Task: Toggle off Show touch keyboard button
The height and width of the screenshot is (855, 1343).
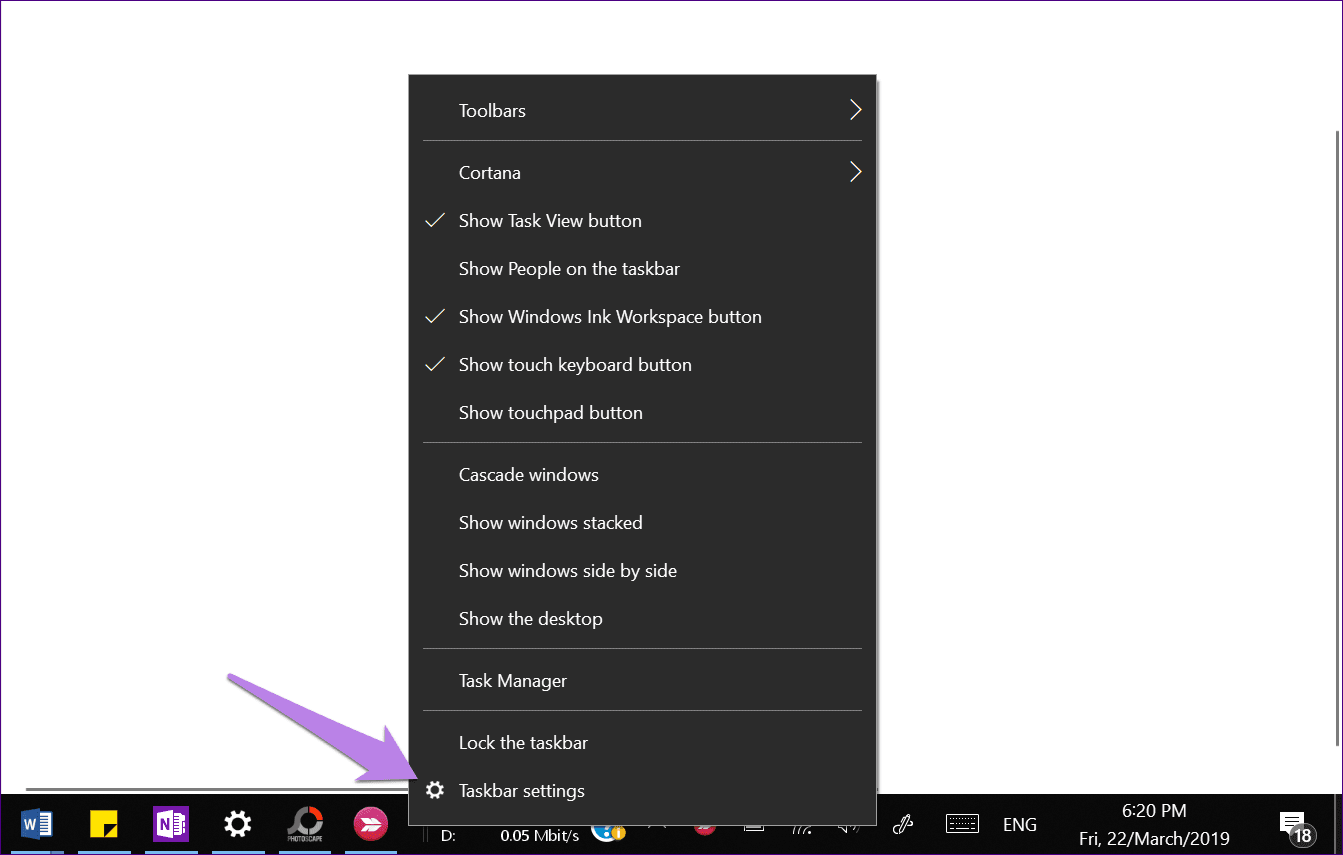Action: point(575,365)
